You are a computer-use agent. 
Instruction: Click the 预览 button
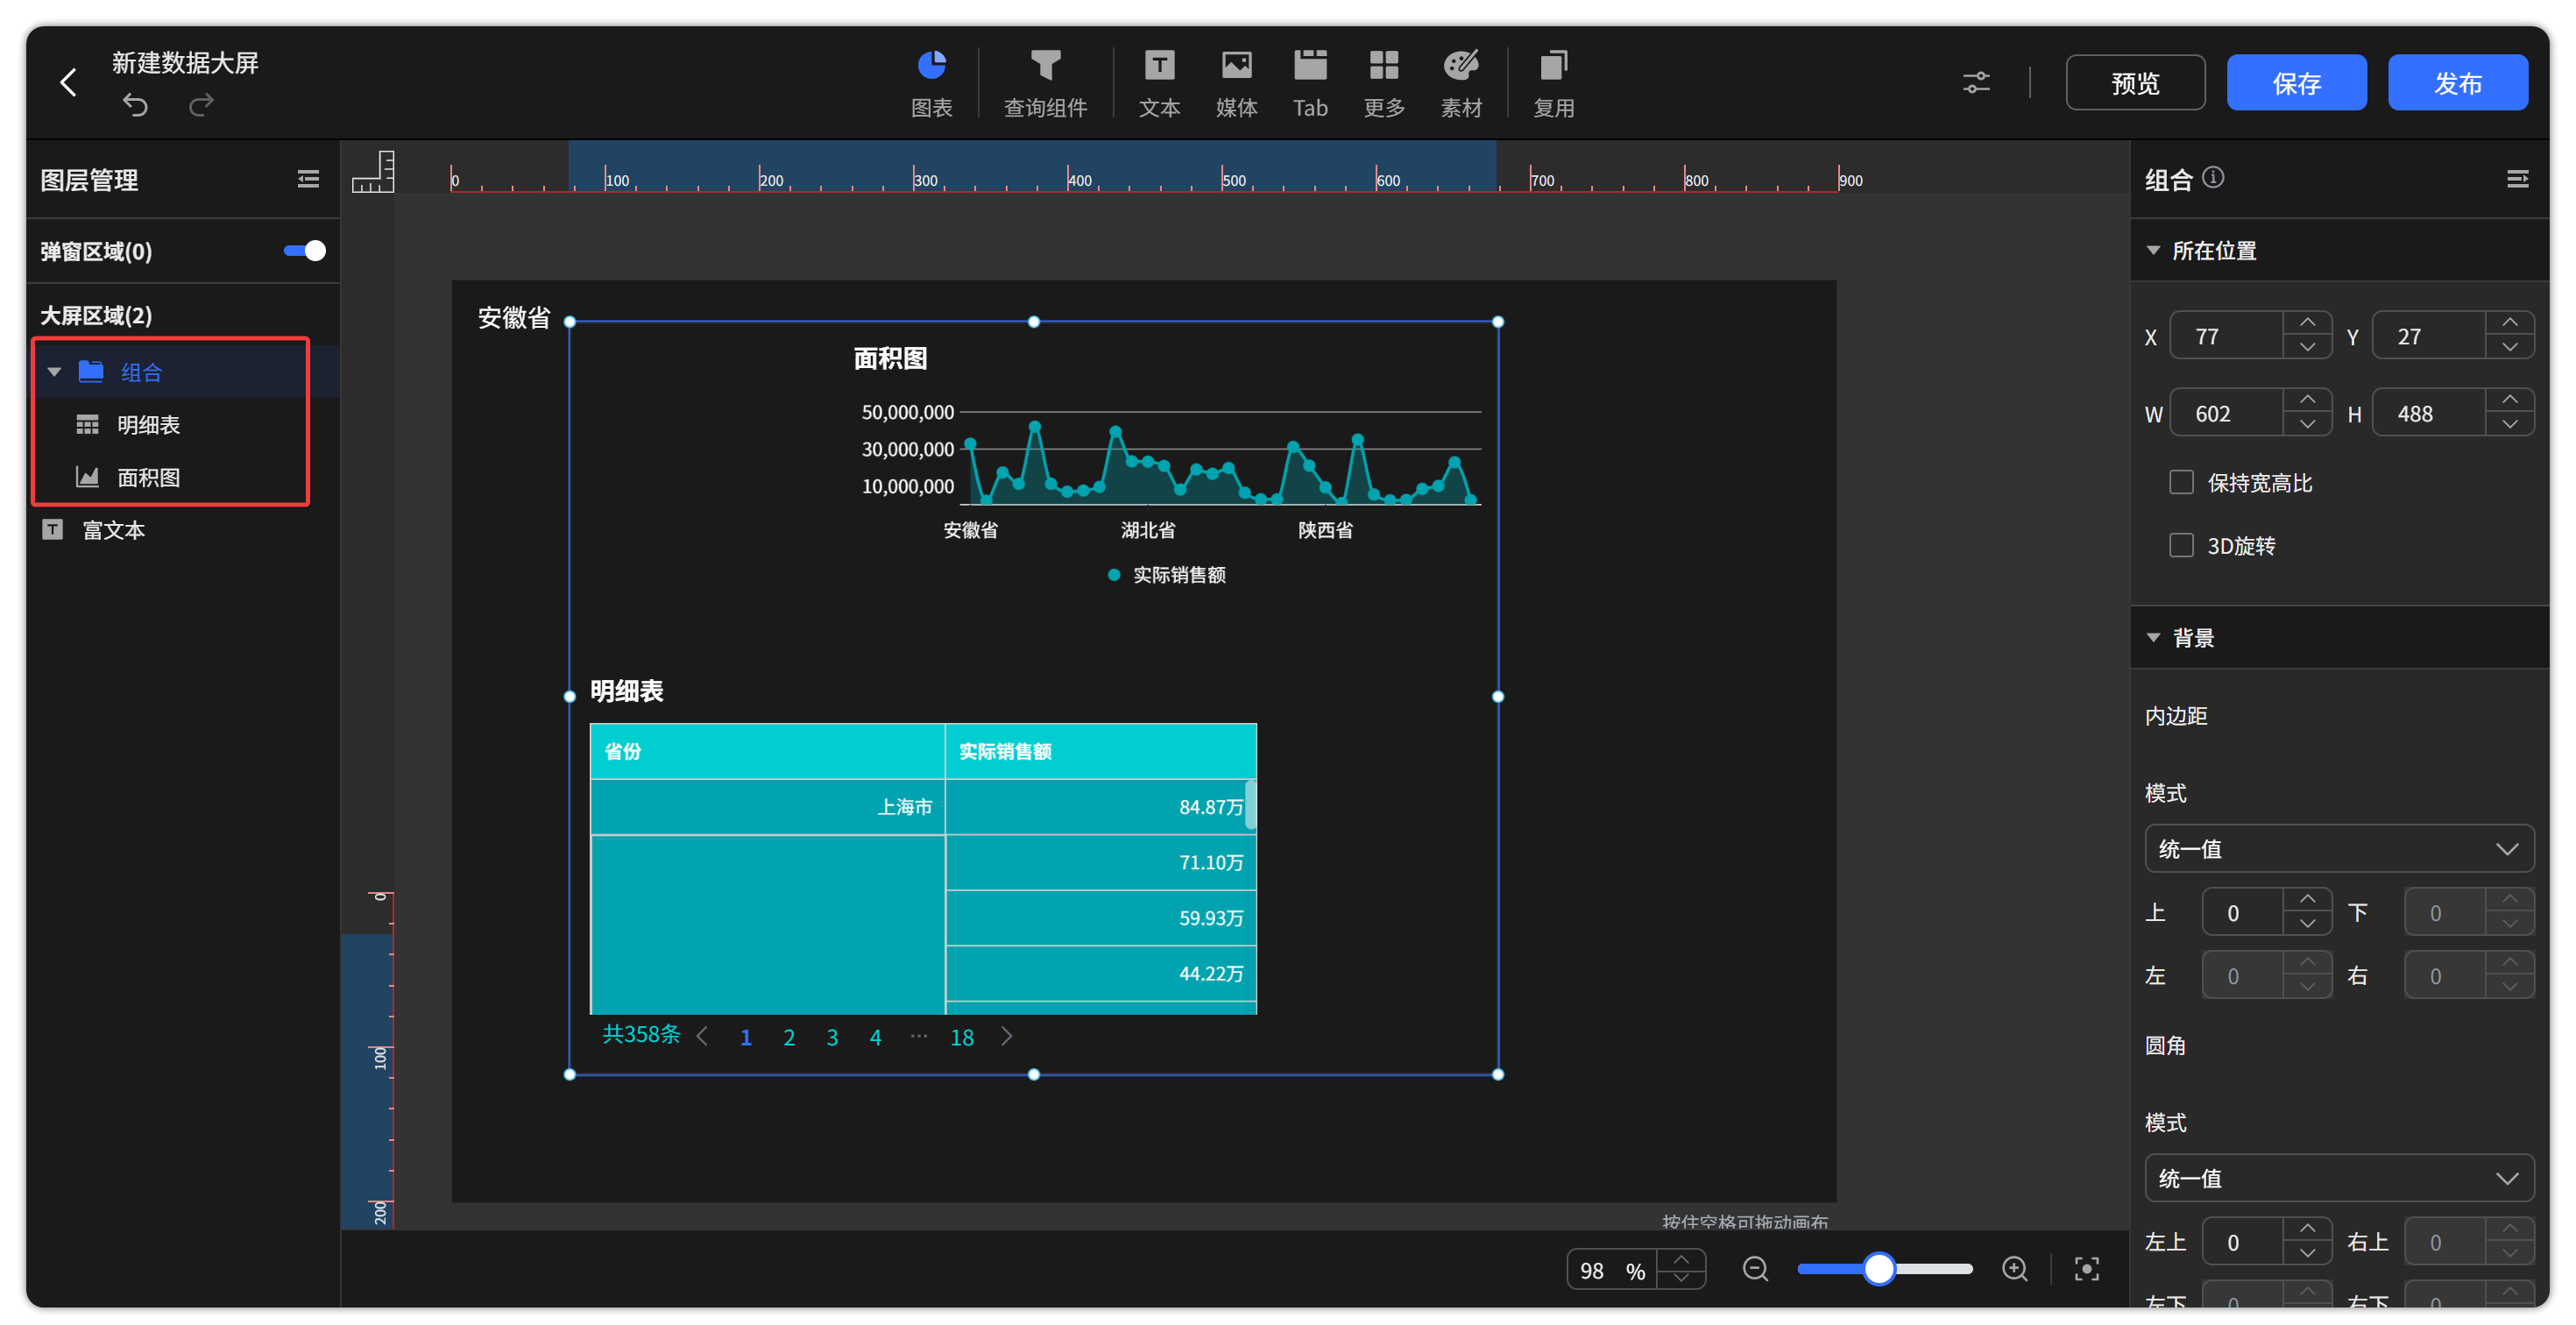pyautogui.click(x=2135, y=83)
